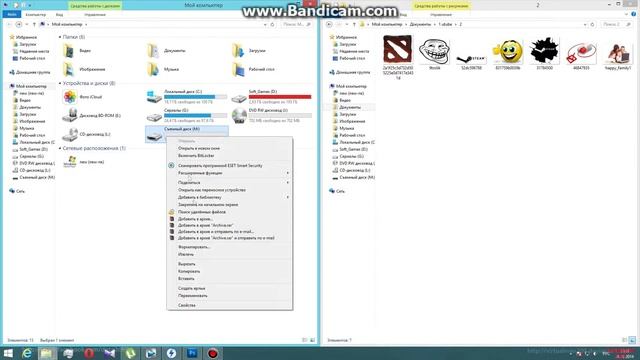The width and height of the screenshot is (640, 360).
Task: Select the Дисковод BD-ROM drive icon
Action: point(70,116)
